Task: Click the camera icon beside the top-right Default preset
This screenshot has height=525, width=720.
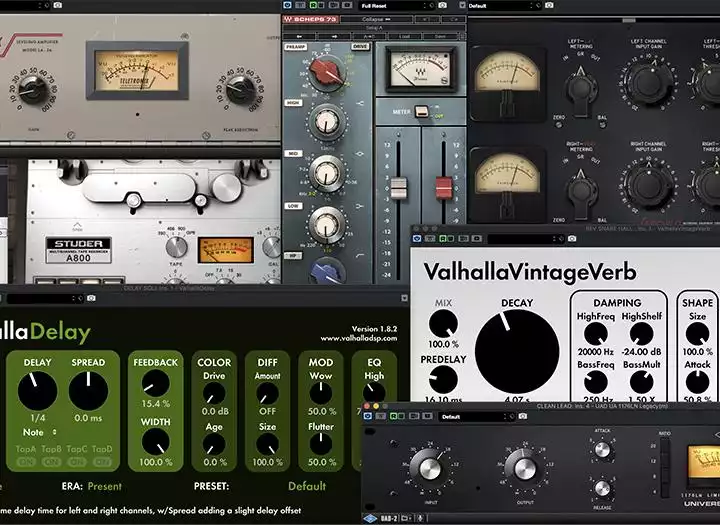Action: (549, 6)
